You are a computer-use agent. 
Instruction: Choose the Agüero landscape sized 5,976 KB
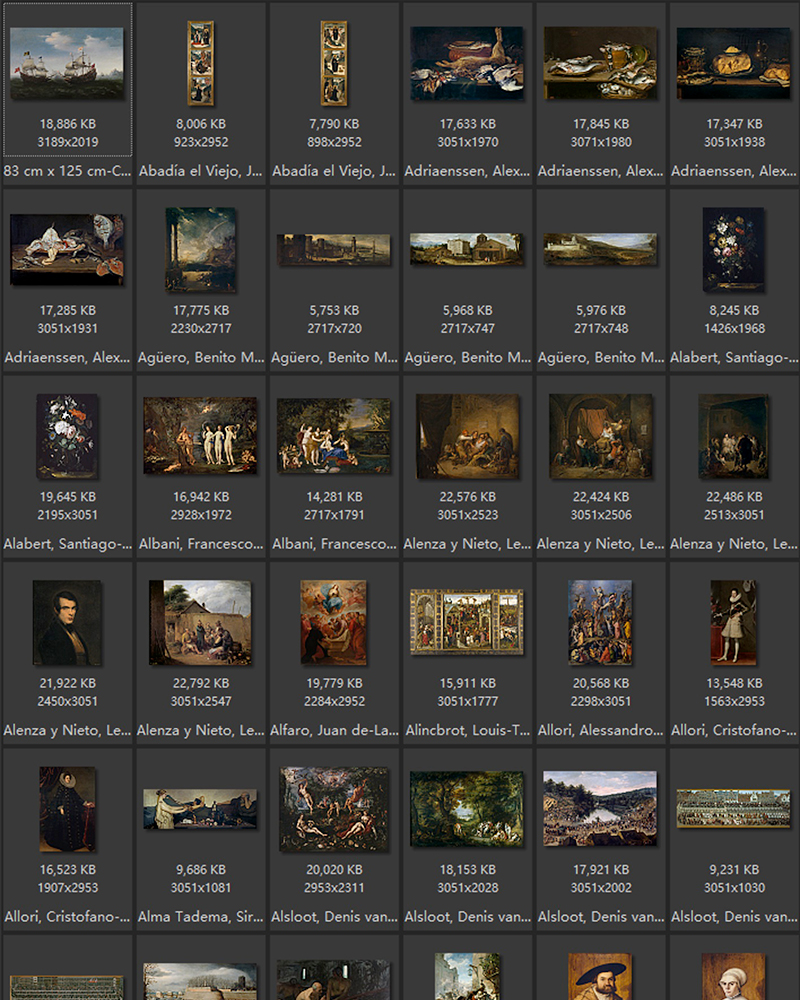600,250
